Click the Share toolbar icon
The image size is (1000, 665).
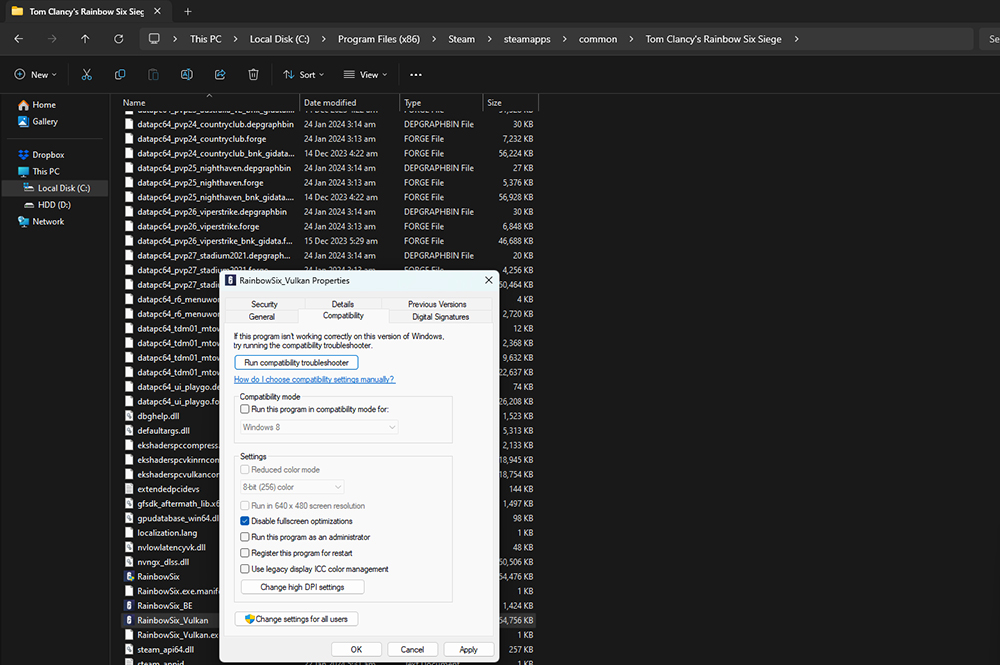pos(220,75)
